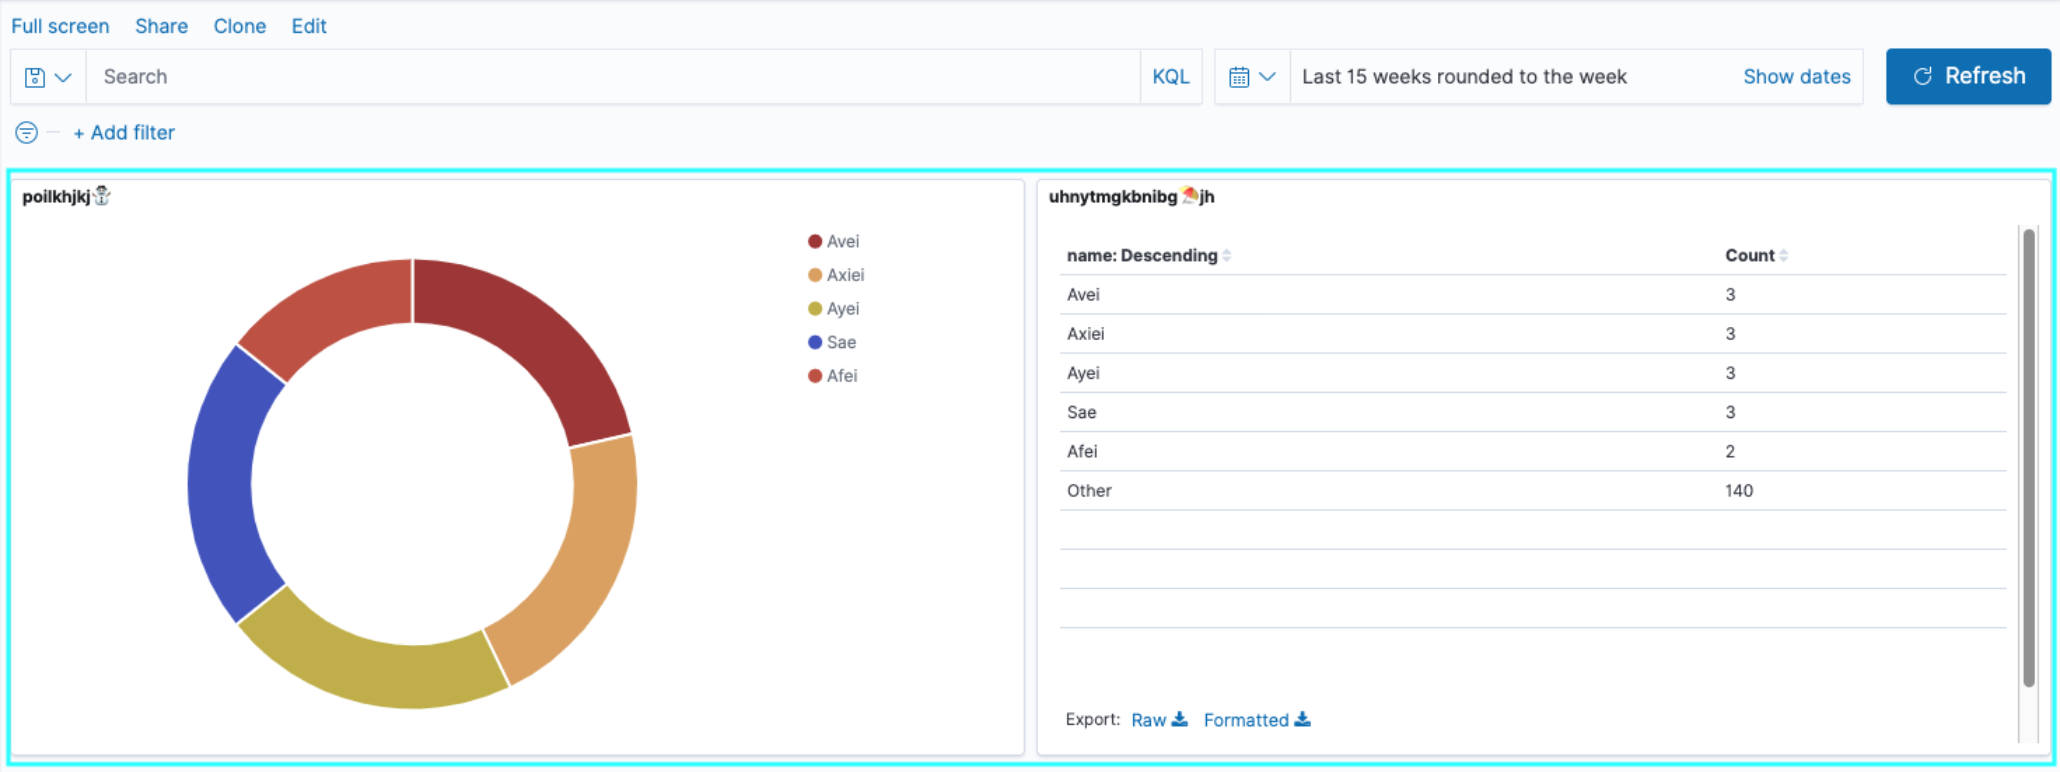This screenshot has height=772, width=2060.
Task: Click the Show dates link
Action: click(x=1796, y=77)
